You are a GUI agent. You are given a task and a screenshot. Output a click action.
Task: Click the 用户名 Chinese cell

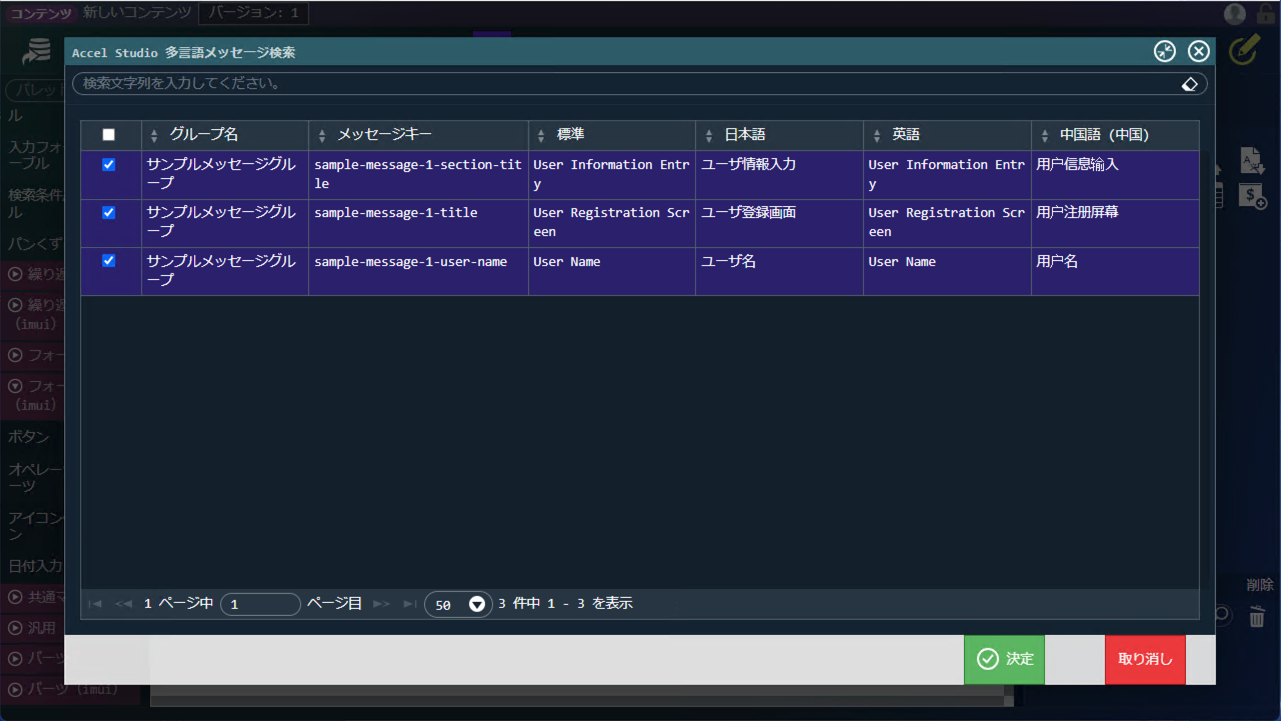click(1115, 271)
